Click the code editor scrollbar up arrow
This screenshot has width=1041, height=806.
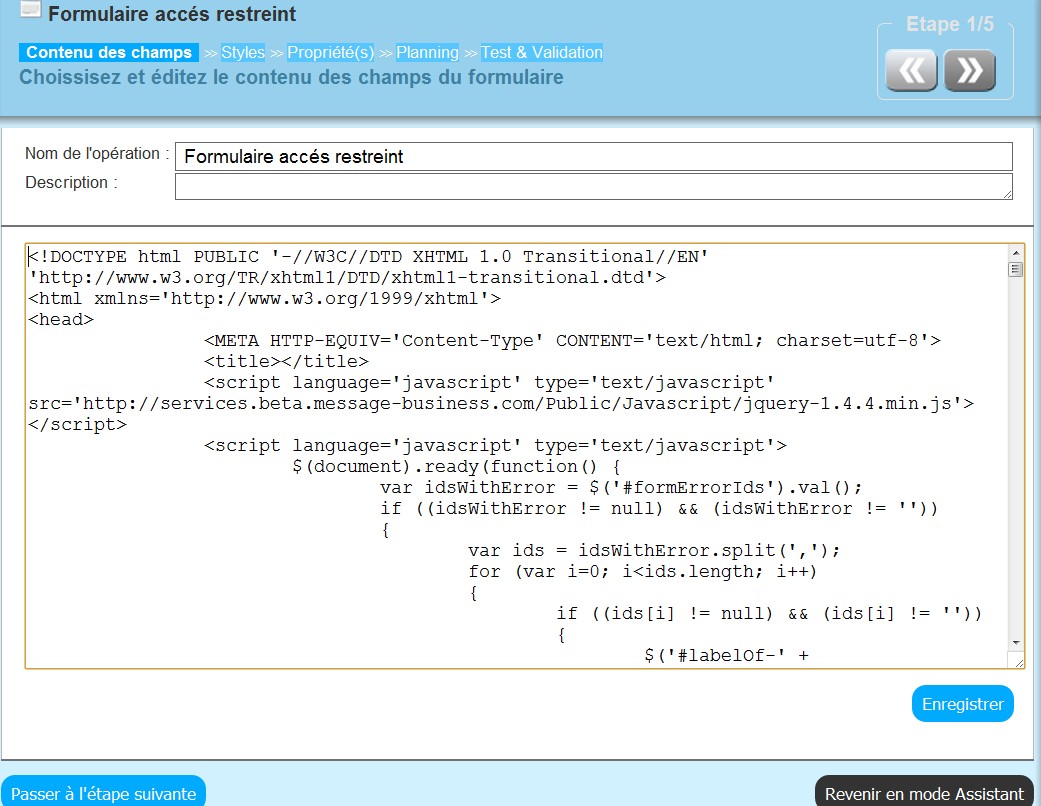pyautogui.click(x=1016, y=253)
